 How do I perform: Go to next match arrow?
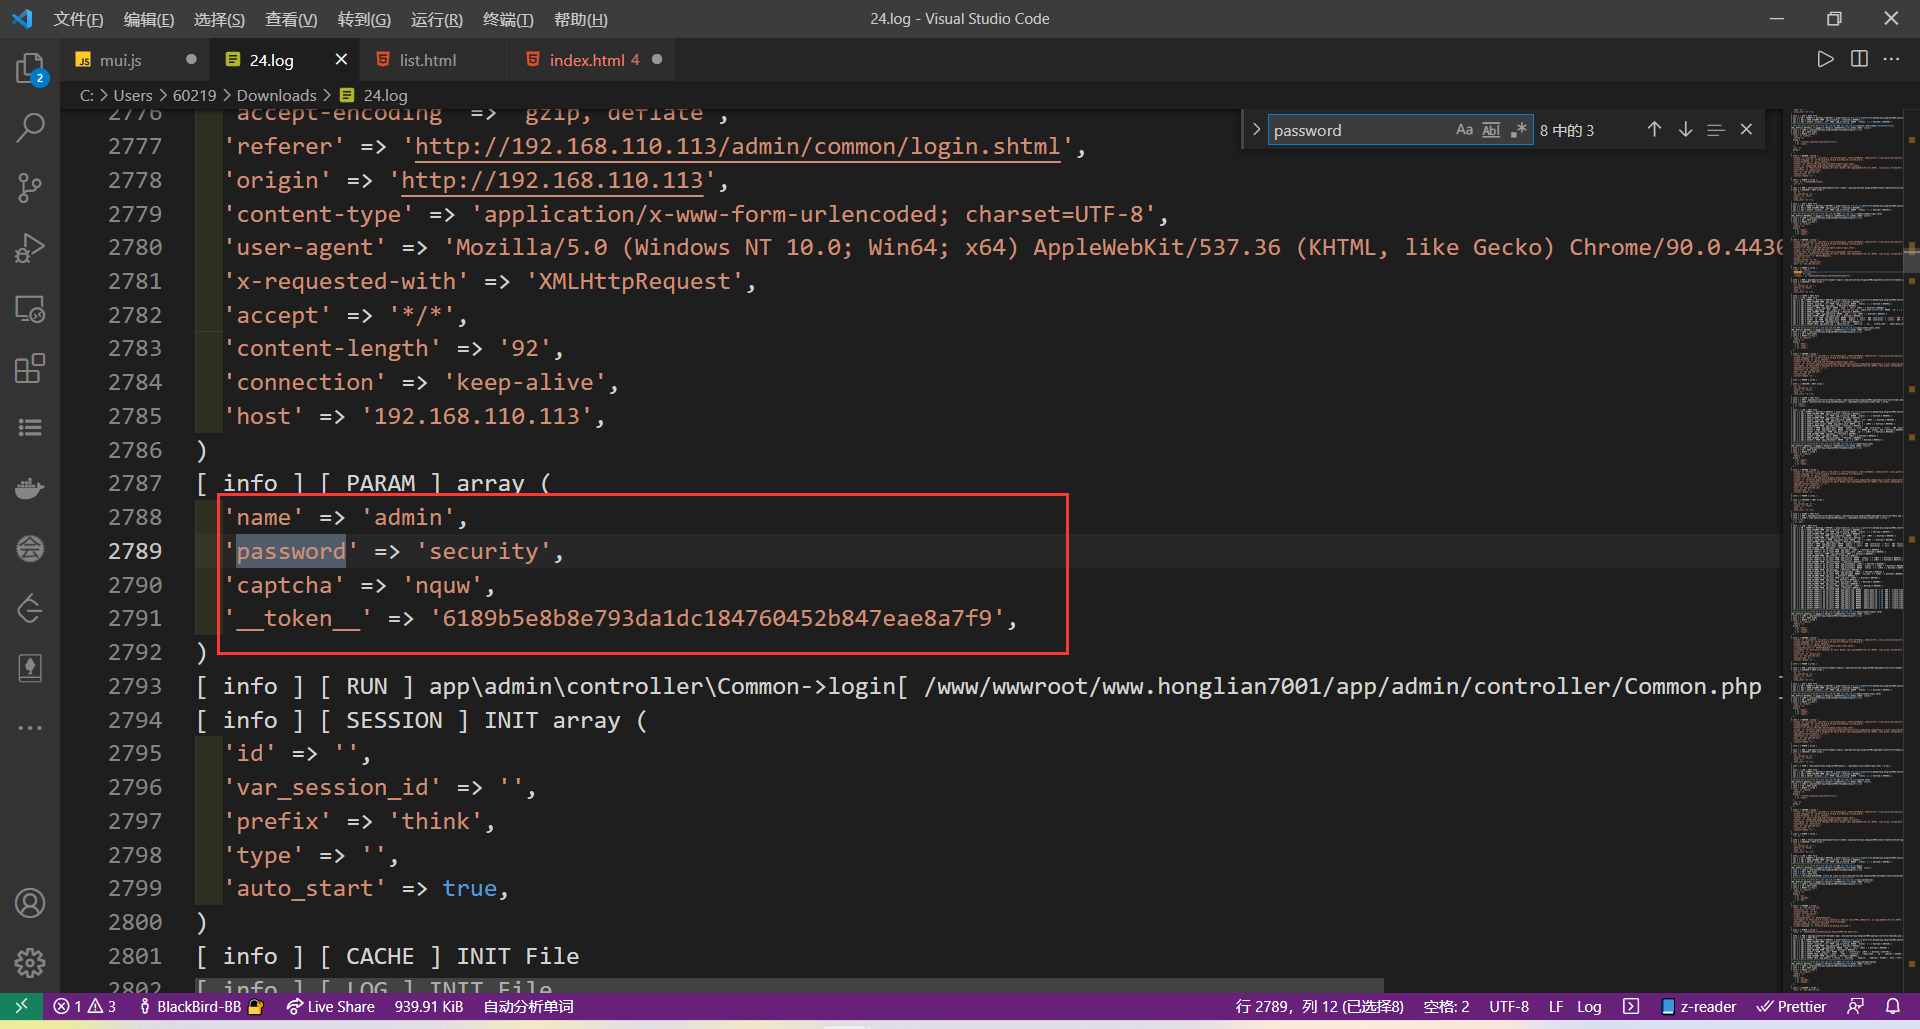pyautogui.click(x=1685, y=130)
